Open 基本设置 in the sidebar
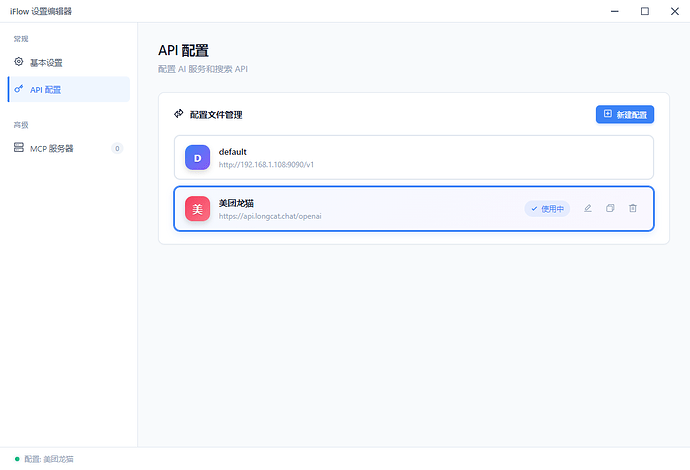The height and width of the screenshot is (470, 690). (45, 62)
